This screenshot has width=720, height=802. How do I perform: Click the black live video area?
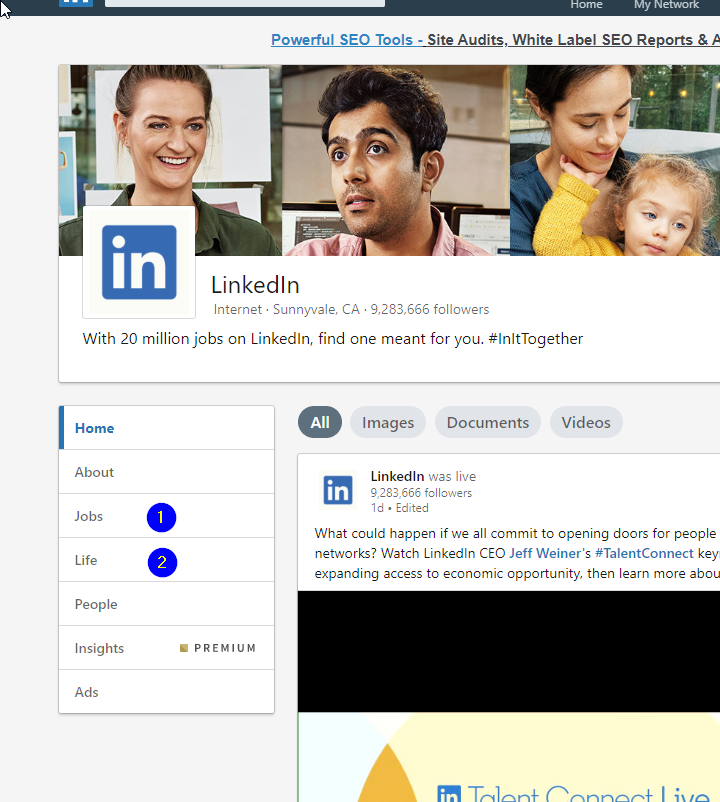(509, 652)
